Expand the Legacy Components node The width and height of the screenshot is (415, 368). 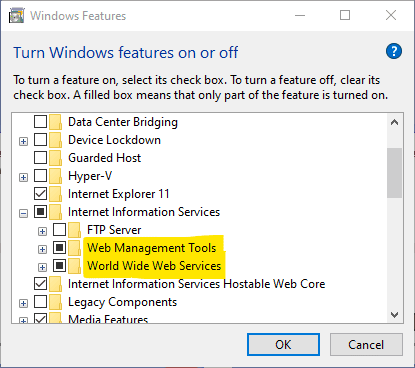(23, 304)
